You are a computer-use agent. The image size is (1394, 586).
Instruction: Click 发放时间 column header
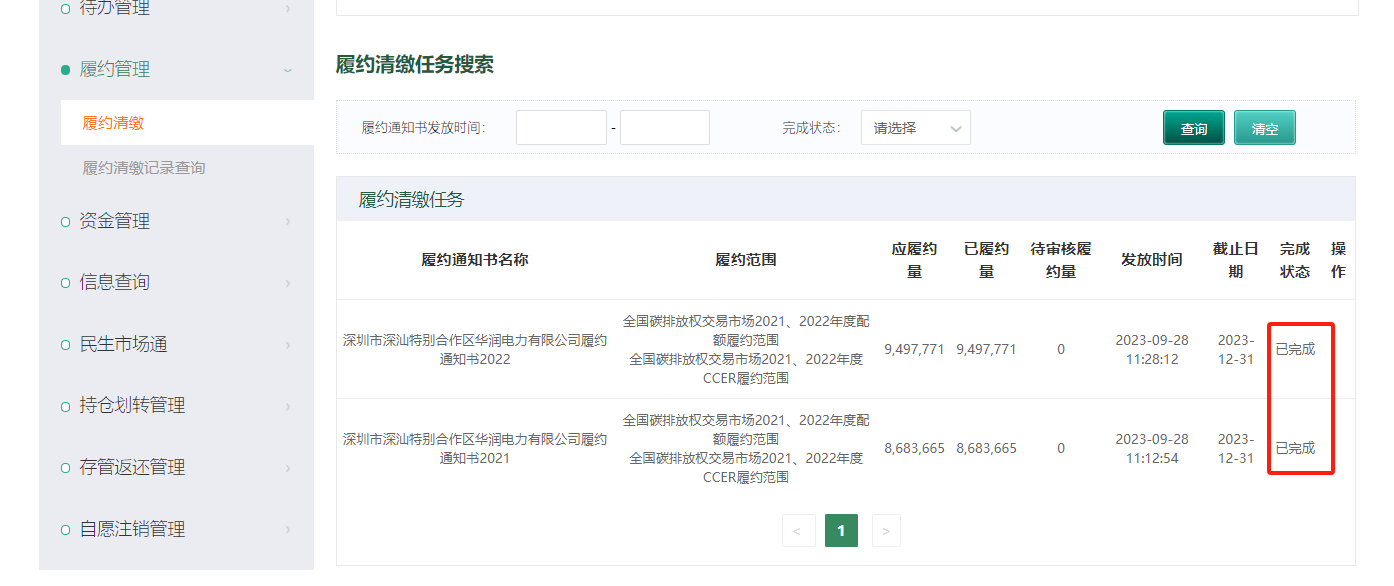click(x=1152, y=260)
